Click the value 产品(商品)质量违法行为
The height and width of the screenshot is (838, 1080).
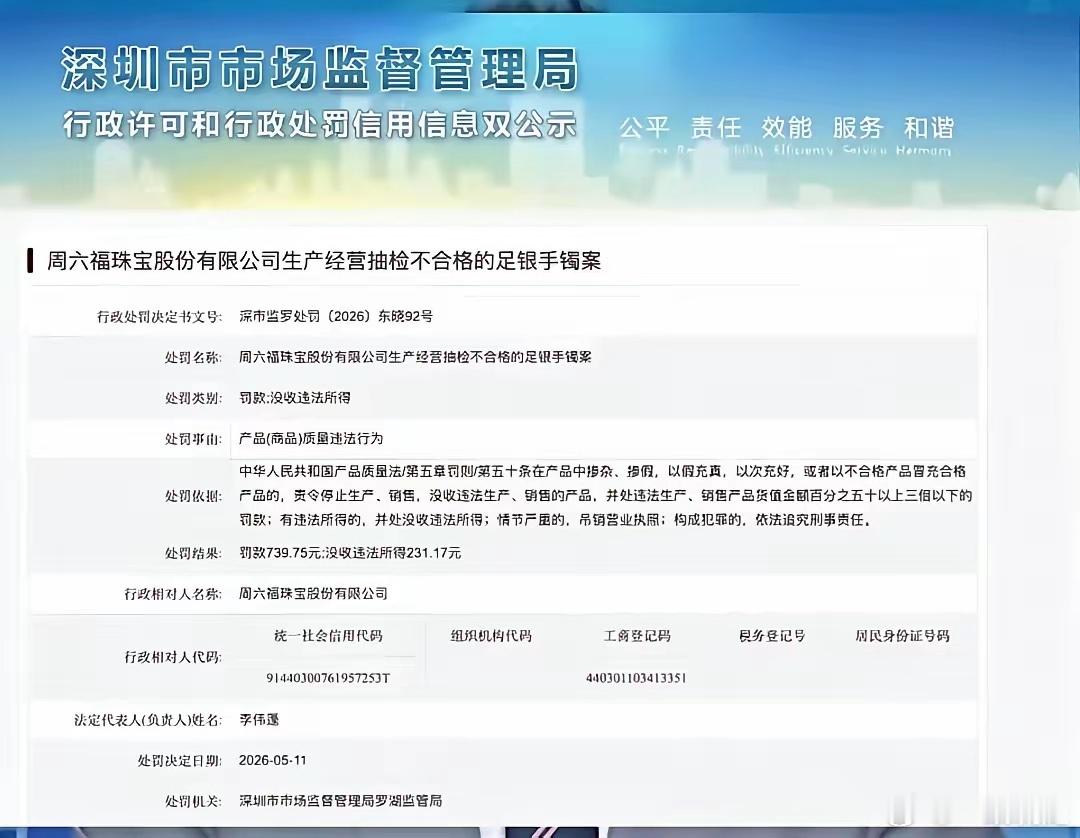click(311, 439)
